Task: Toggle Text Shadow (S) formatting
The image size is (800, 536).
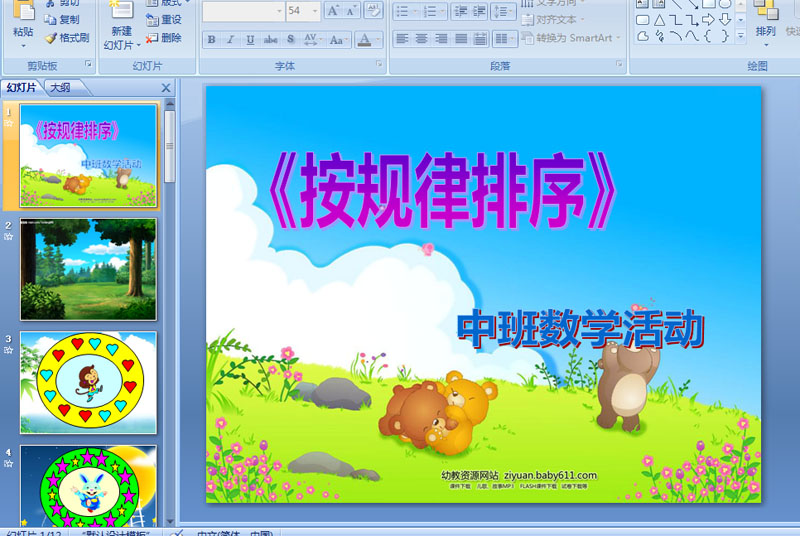Action: 290,40
